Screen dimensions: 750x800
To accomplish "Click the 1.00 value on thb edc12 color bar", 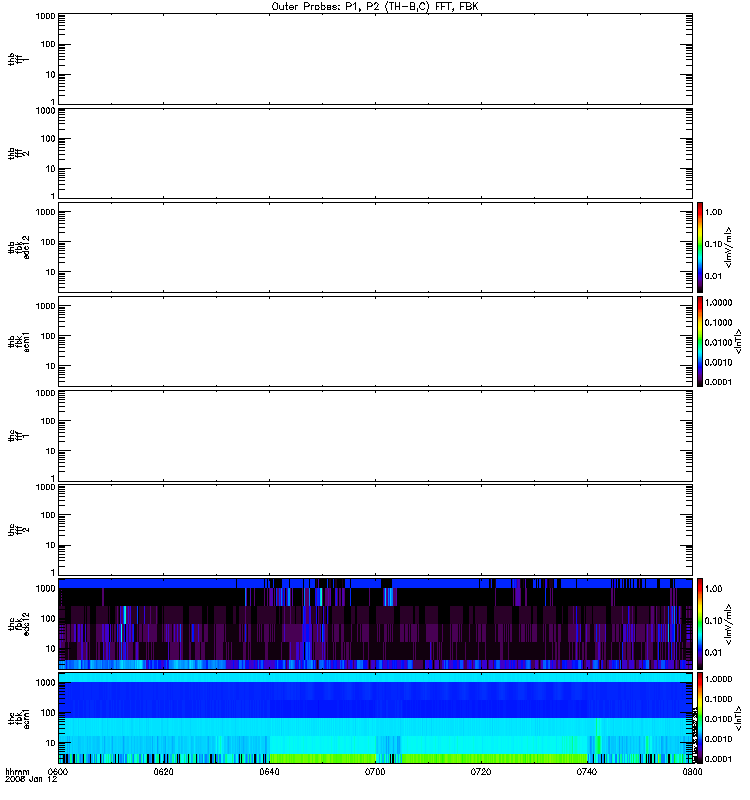I will coord(713,212).
